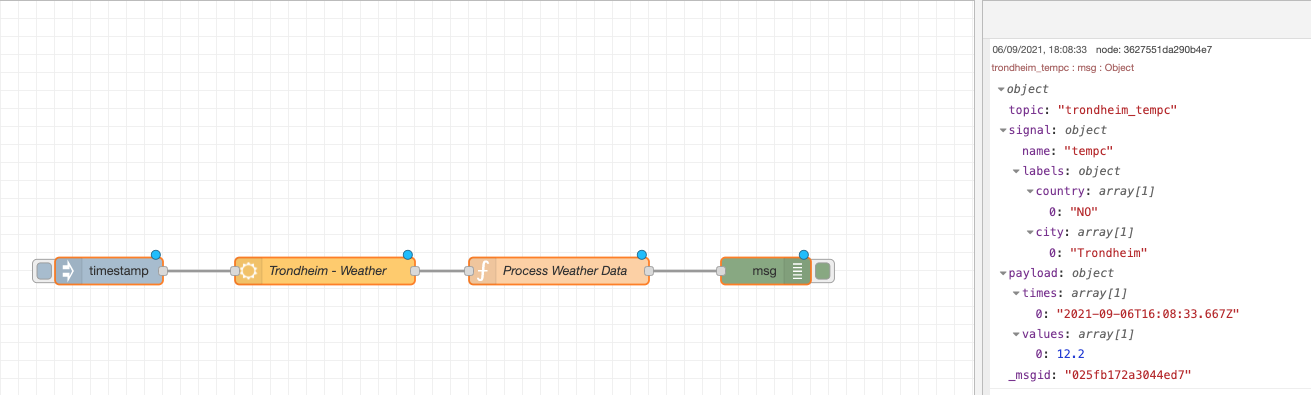
Task: Select the Trondheim - Weather node
Action: click(x=325, y=271)
